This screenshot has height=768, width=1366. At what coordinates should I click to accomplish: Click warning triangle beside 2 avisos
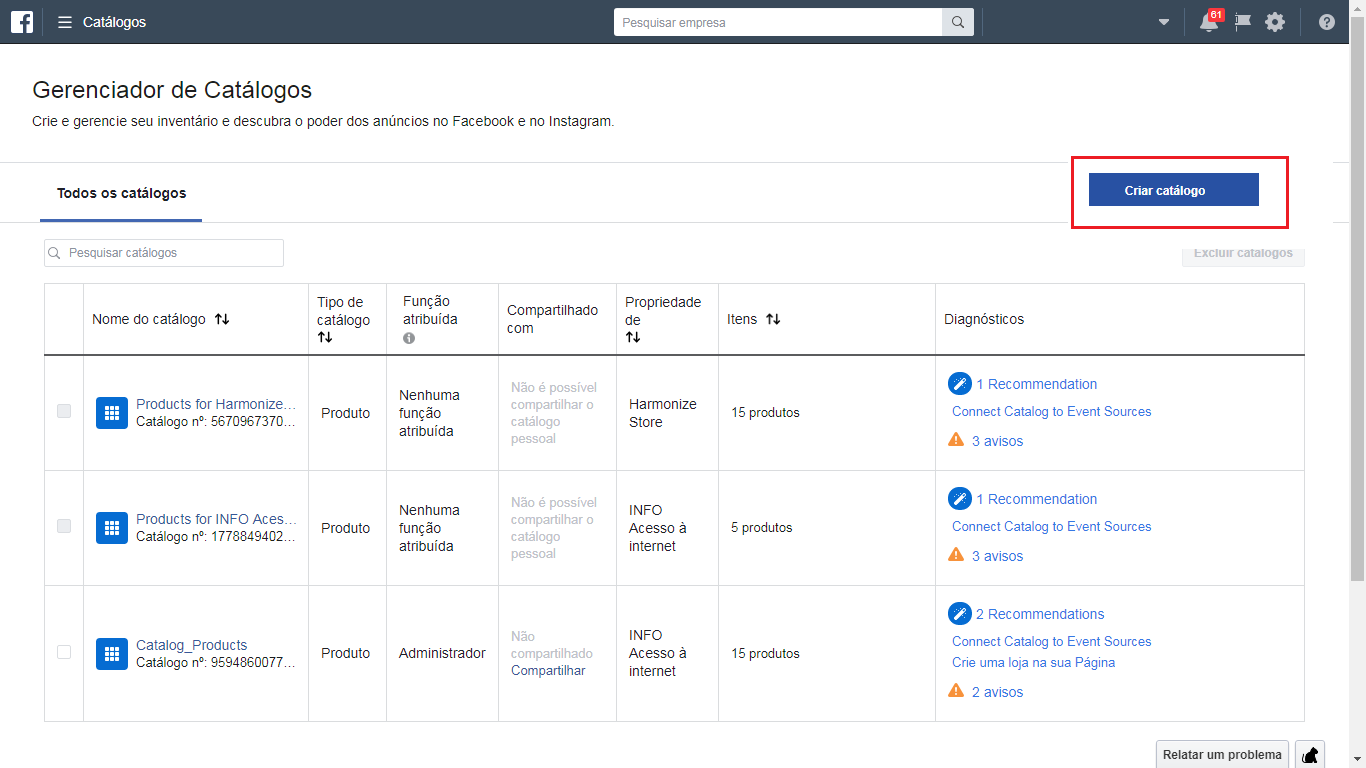coord(956,691)
